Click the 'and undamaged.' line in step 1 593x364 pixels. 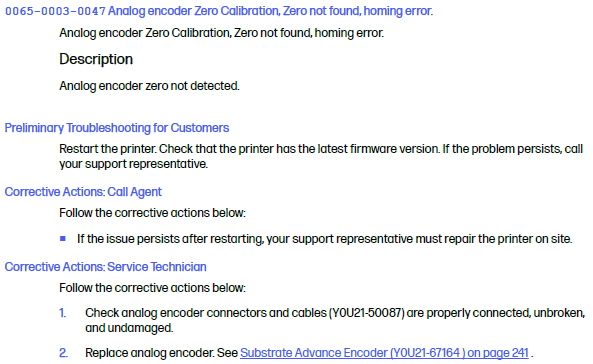(129, 328)
